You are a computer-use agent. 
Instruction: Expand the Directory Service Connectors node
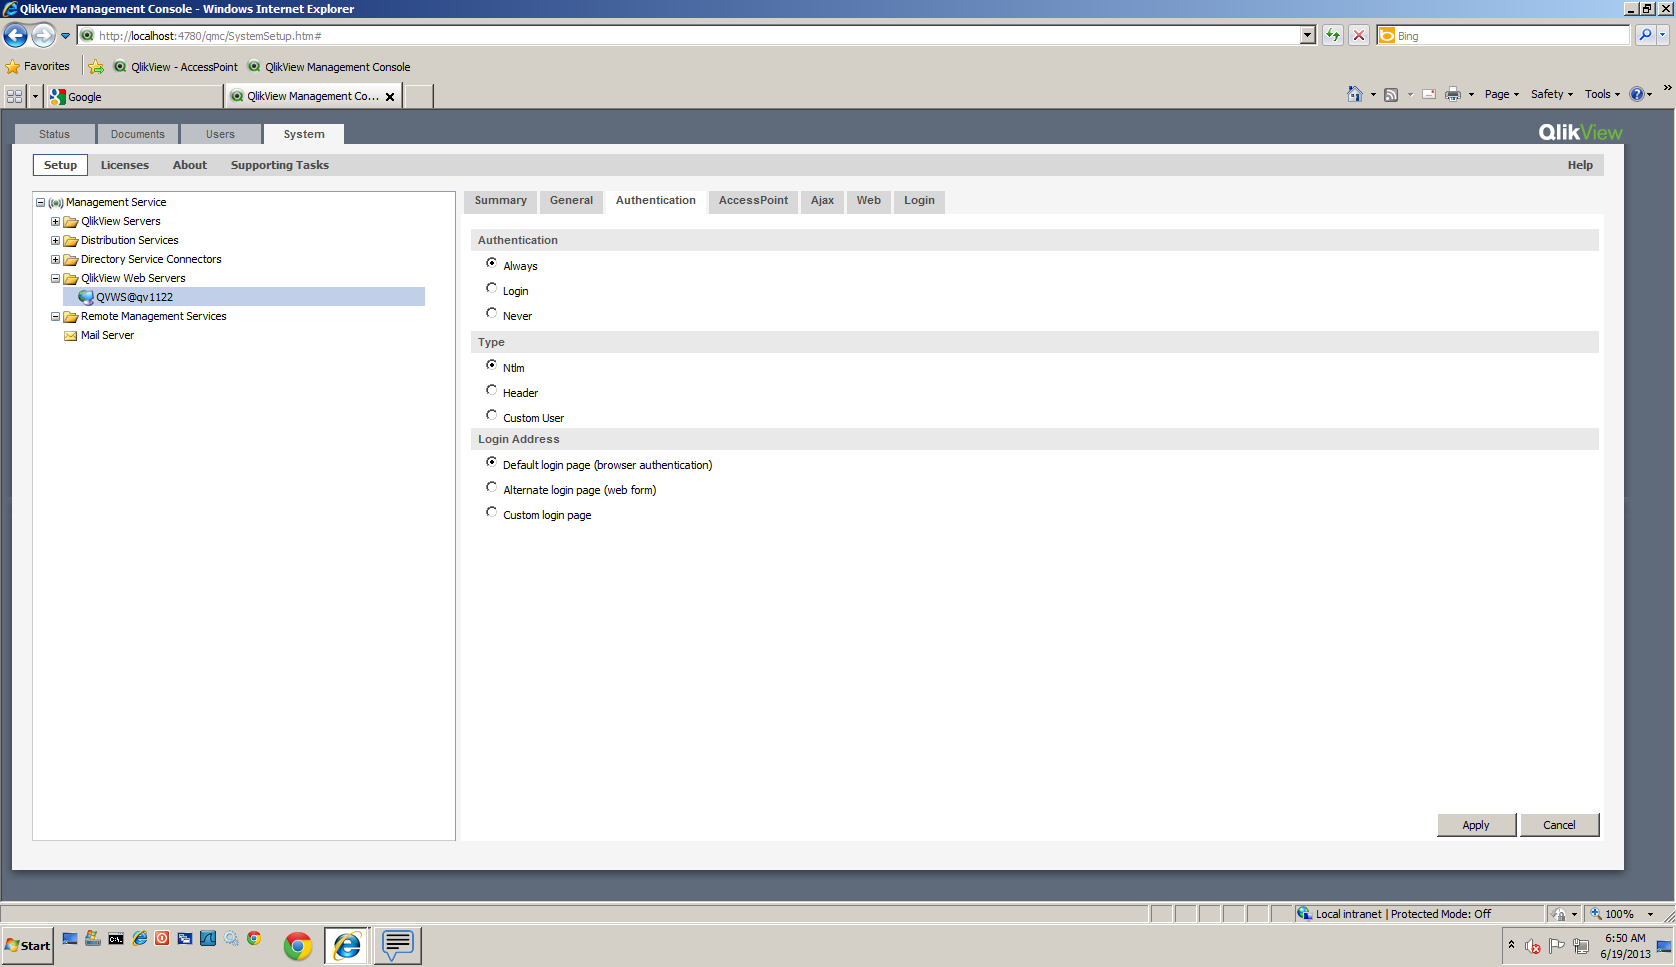[56, 259]
